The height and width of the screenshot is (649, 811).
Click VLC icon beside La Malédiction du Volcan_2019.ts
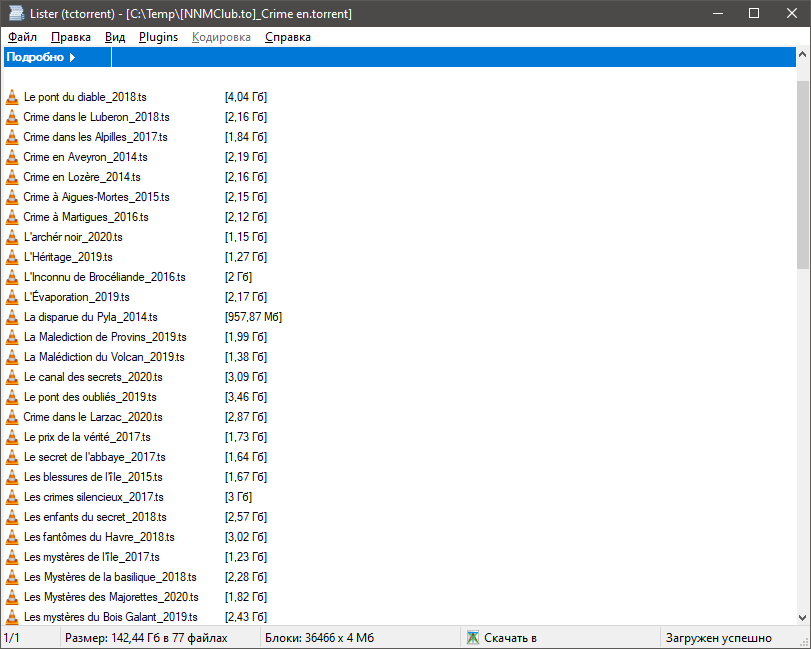(x=12, y=357)
